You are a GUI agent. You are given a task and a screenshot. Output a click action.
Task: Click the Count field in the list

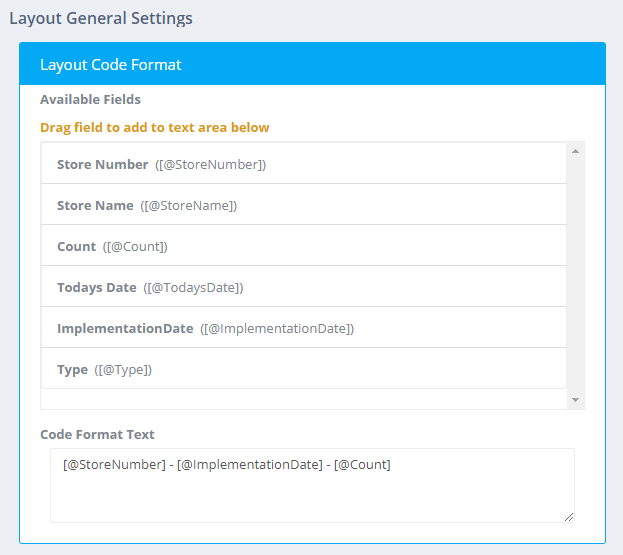click(303, 246)
